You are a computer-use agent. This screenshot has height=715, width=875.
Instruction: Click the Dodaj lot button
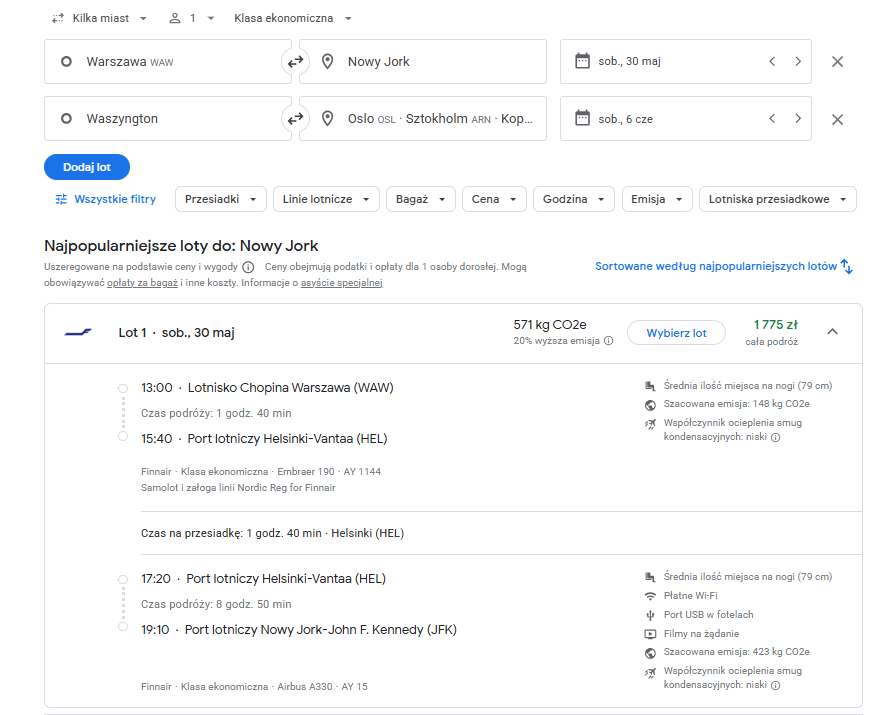87,167
